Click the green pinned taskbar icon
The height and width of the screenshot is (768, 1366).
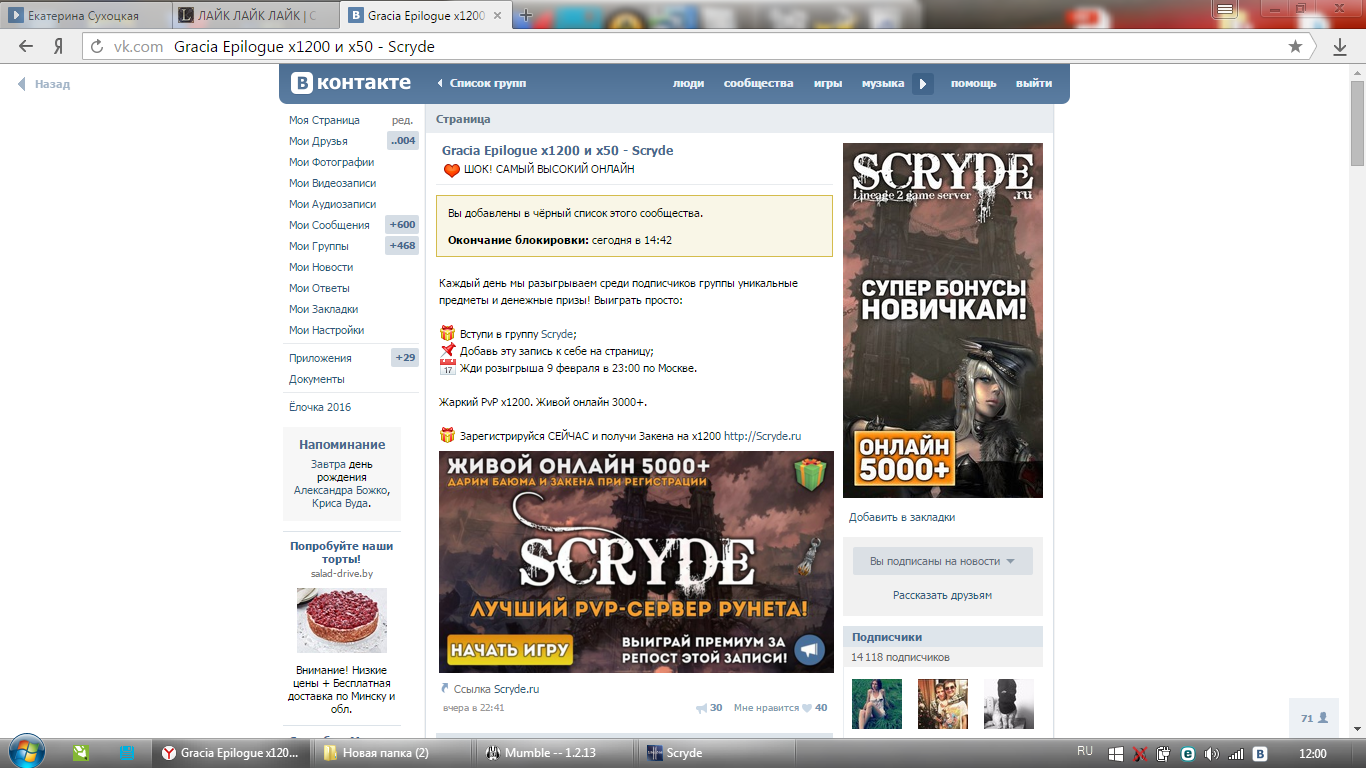(x=81, y=753)
